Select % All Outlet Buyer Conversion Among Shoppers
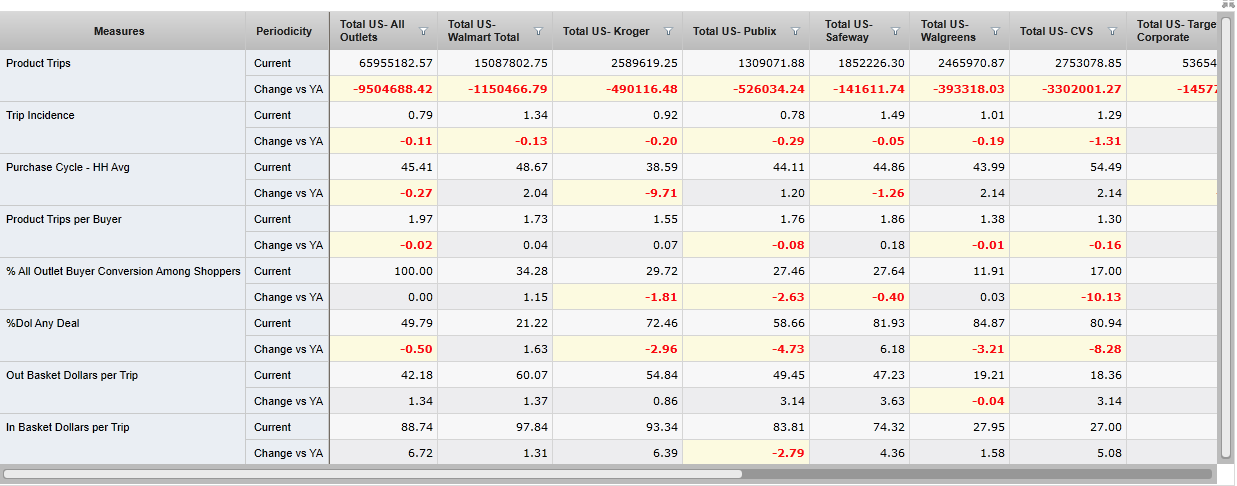The width and height of the screenshot is (1237, 486). click(x=123, y=271)
